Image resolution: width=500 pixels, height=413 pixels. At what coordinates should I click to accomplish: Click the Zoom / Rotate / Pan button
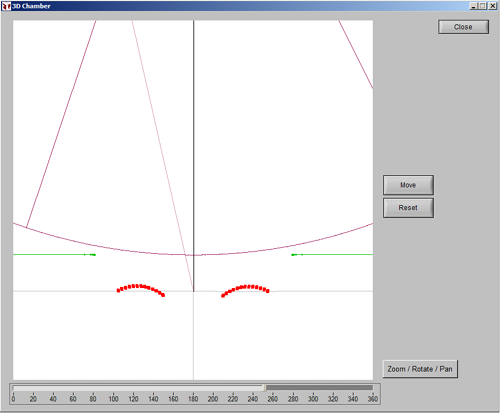coord(420,369)
